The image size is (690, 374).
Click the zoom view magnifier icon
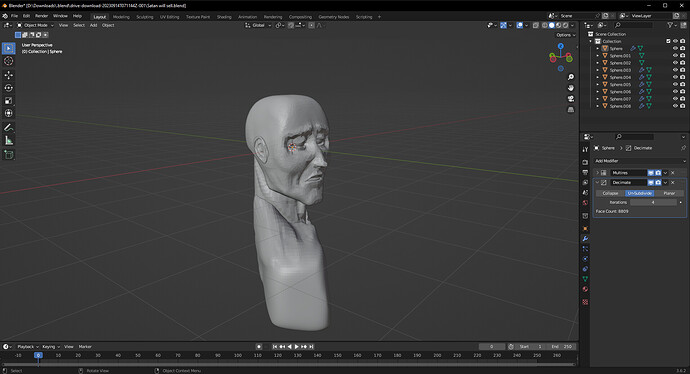coord(571,77)
